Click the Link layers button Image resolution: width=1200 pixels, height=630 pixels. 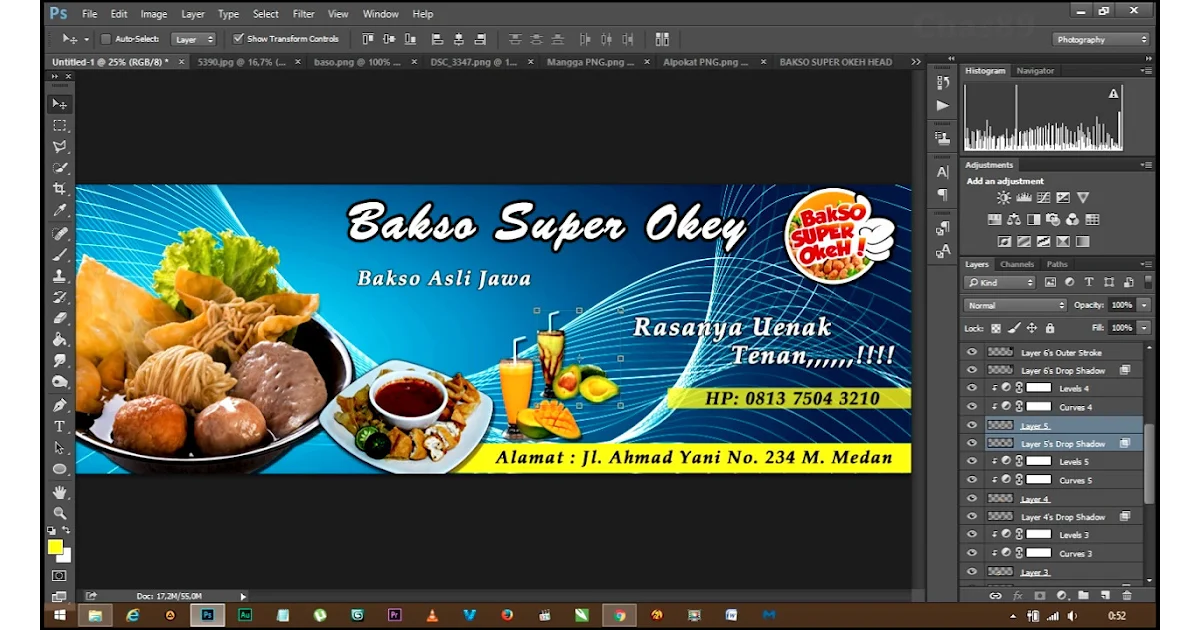995,595
